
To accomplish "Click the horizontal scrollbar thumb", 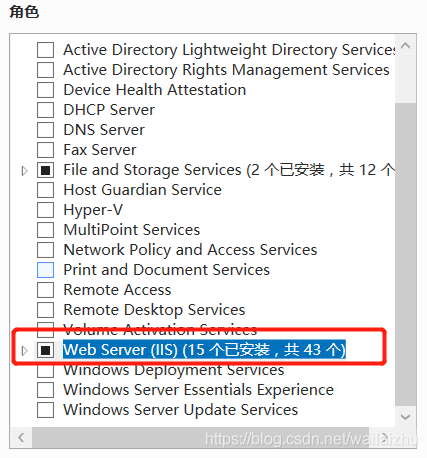I will click(200, 437).
